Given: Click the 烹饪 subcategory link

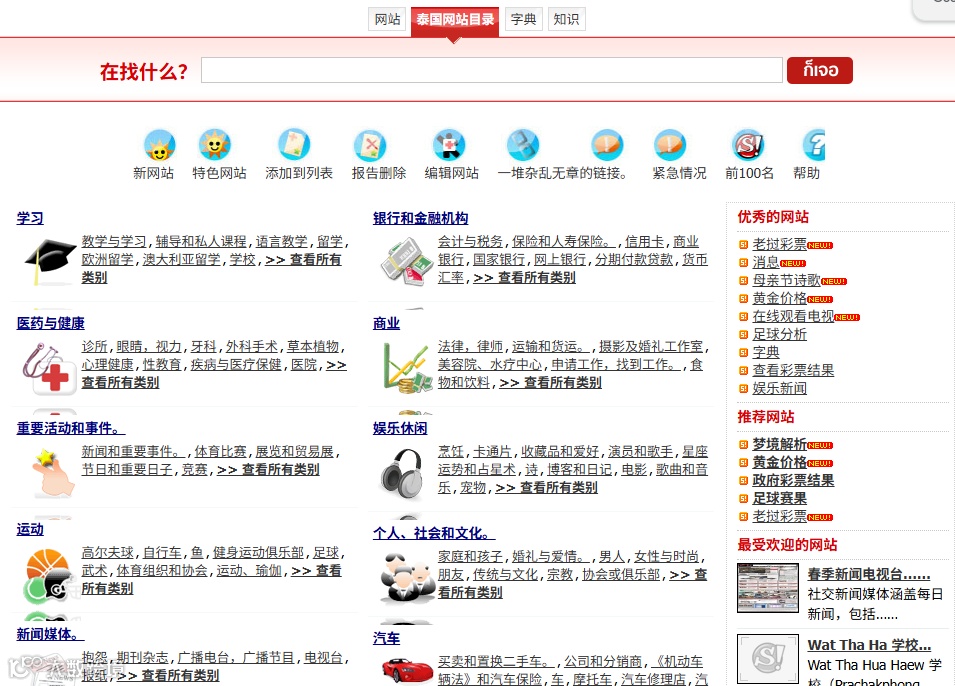Looking at the screenshot, I should [451, 451].
